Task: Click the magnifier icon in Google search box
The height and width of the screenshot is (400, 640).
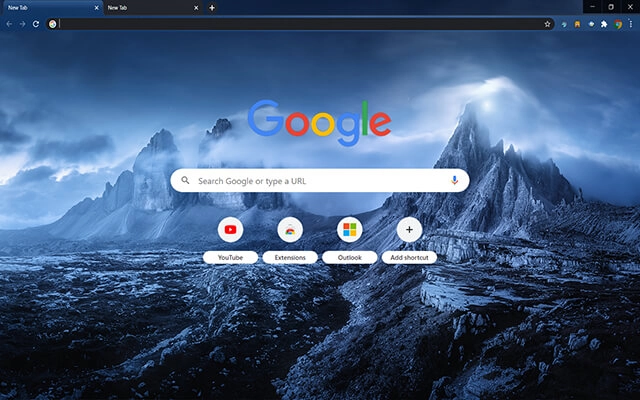Action: 185,180
